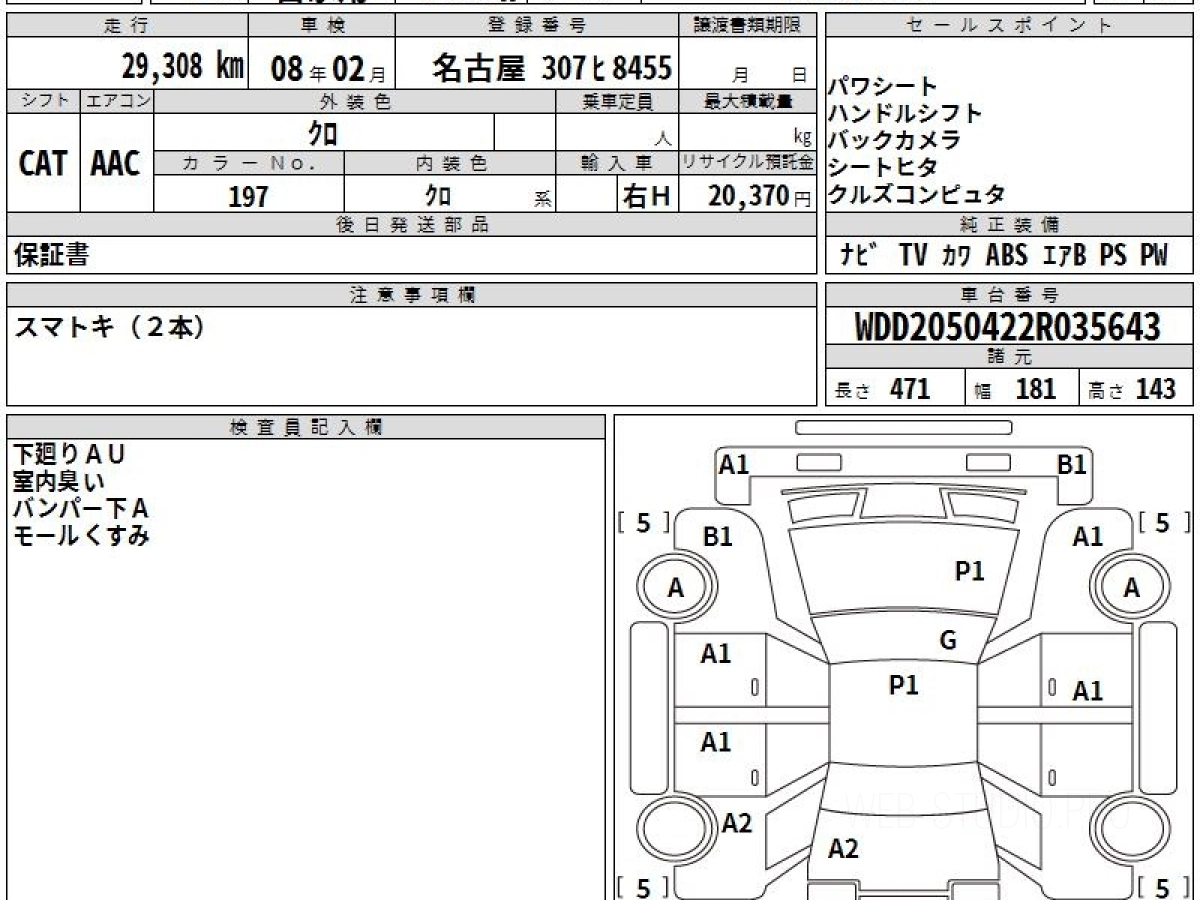Click the 諸元 header
The width and height of the screenshot is (1200, 900).
click(1009, 357)
